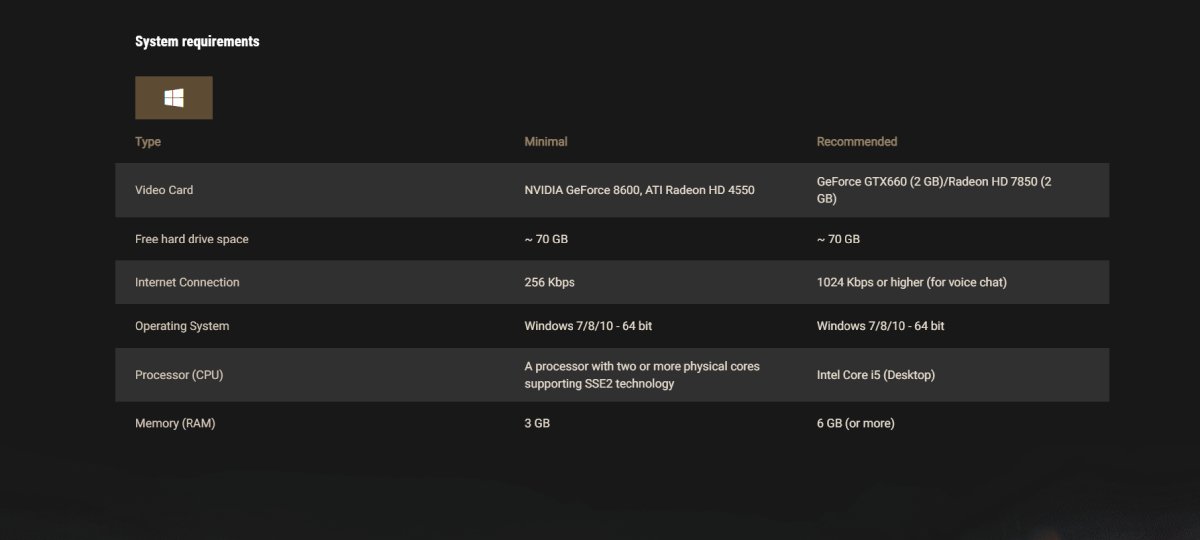Click the 3 GB memory value

537,423
